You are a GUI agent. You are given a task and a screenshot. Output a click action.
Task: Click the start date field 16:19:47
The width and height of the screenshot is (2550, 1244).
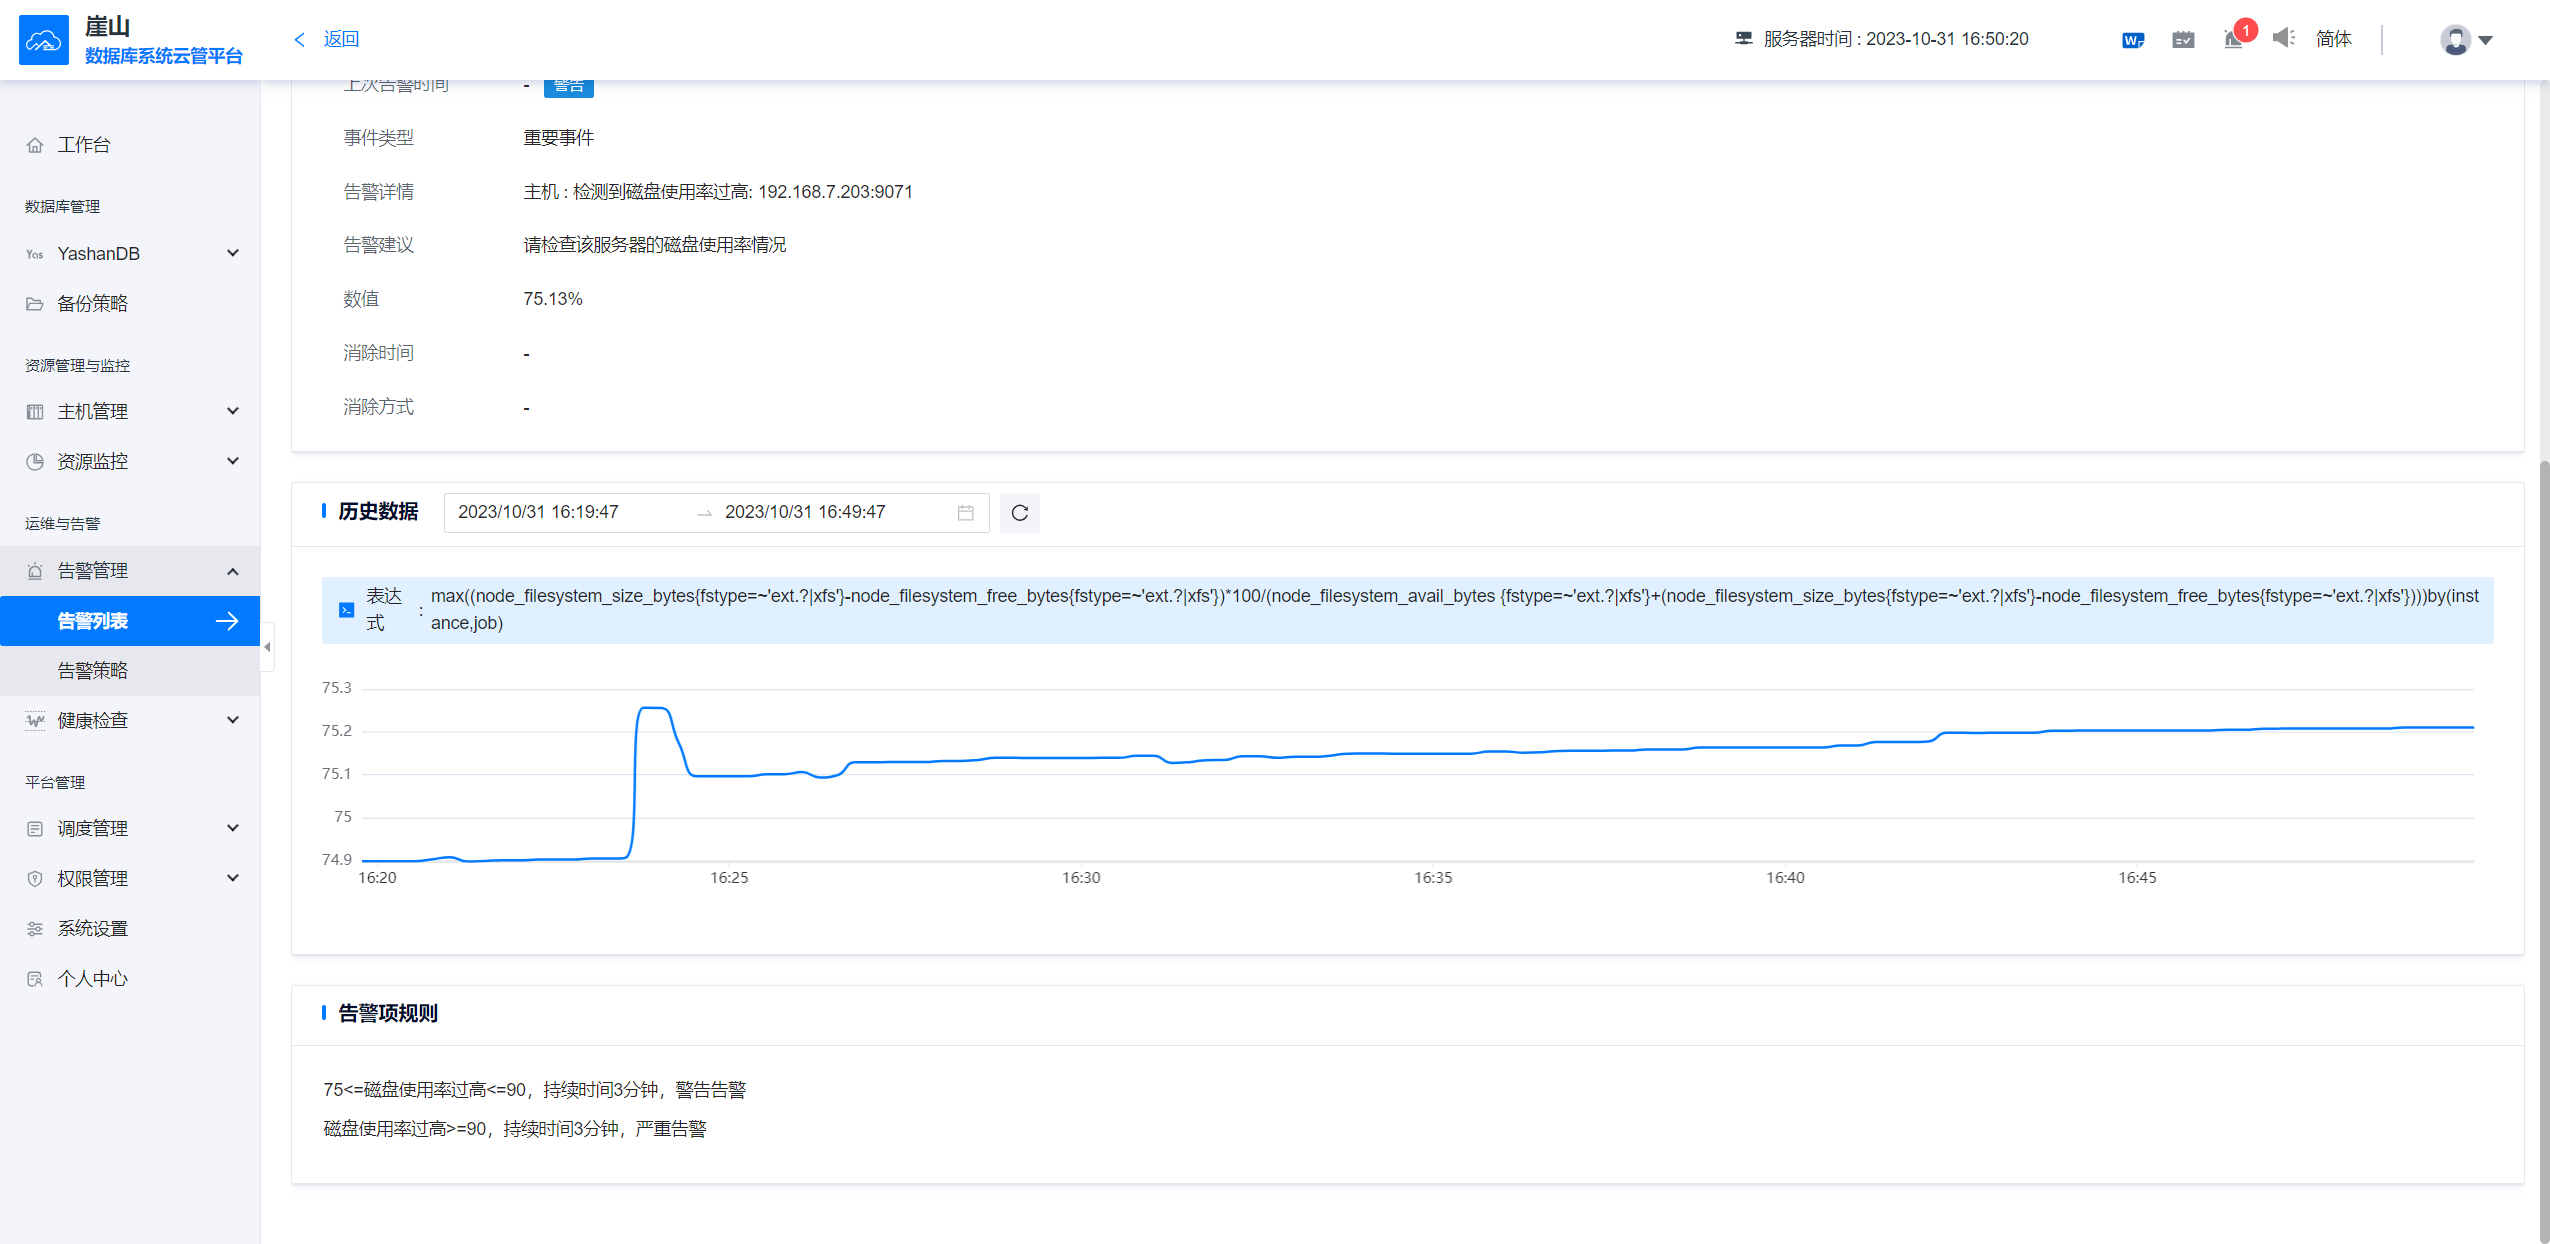(538, 512)
